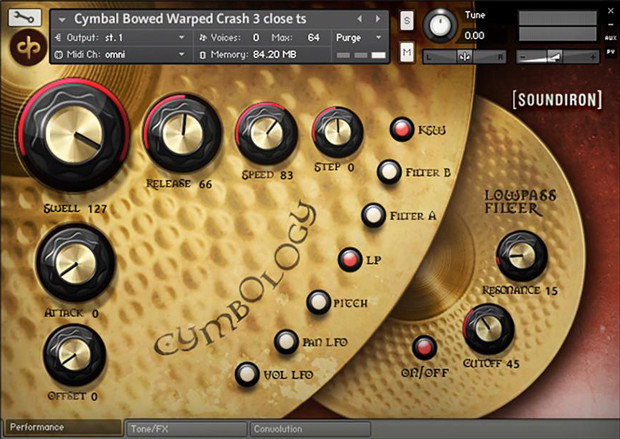Adjust the volume slider handle
620x439 pixels.
(x=554, y=57)
